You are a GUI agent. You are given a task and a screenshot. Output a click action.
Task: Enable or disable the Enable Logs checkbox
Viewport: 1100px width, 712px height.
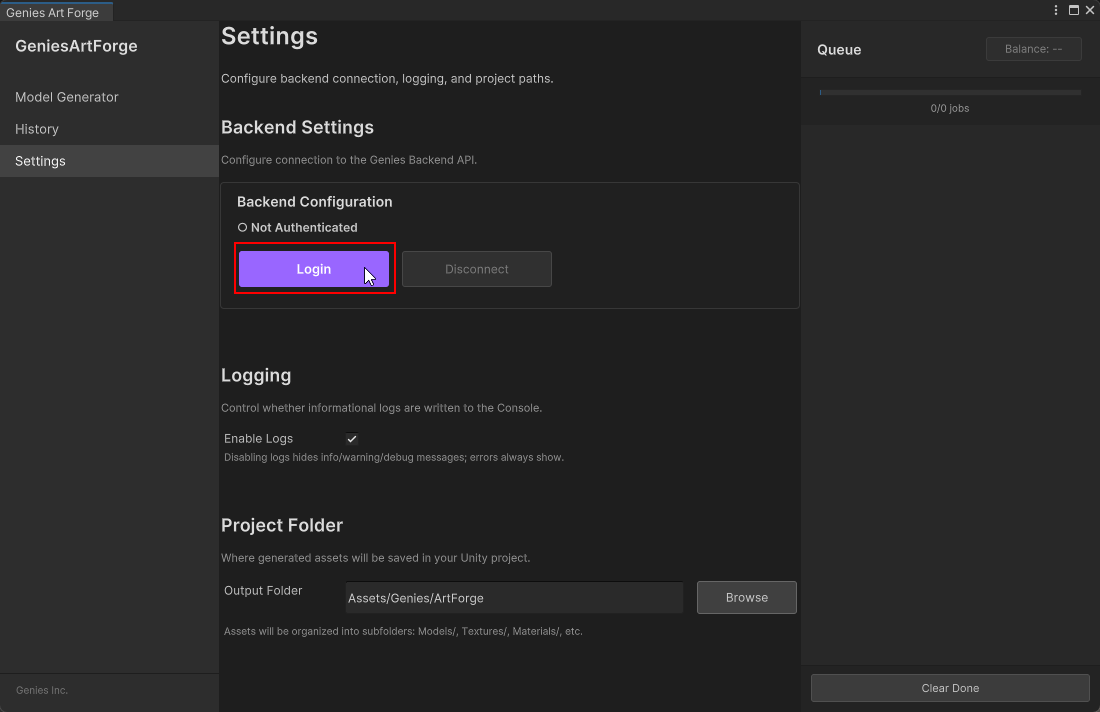351,438
